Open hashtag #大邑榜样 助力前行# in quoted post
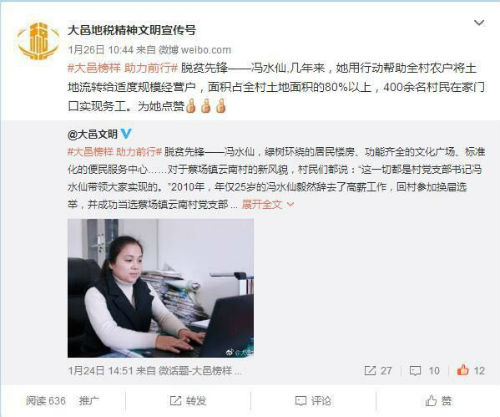This screenshot has width=500, height=417. tap(115, 152)
